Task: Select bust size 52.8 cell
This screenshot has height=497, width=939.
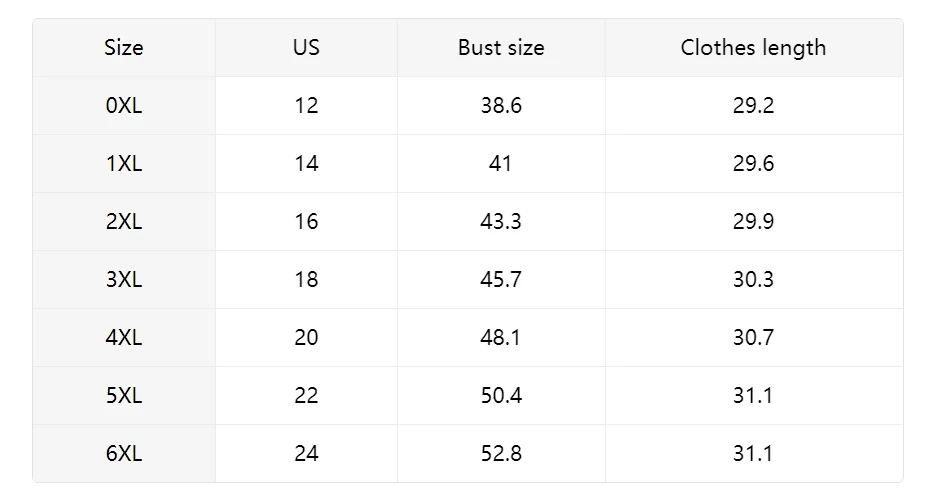Action: pyautogui.click(x=501, y=453)
